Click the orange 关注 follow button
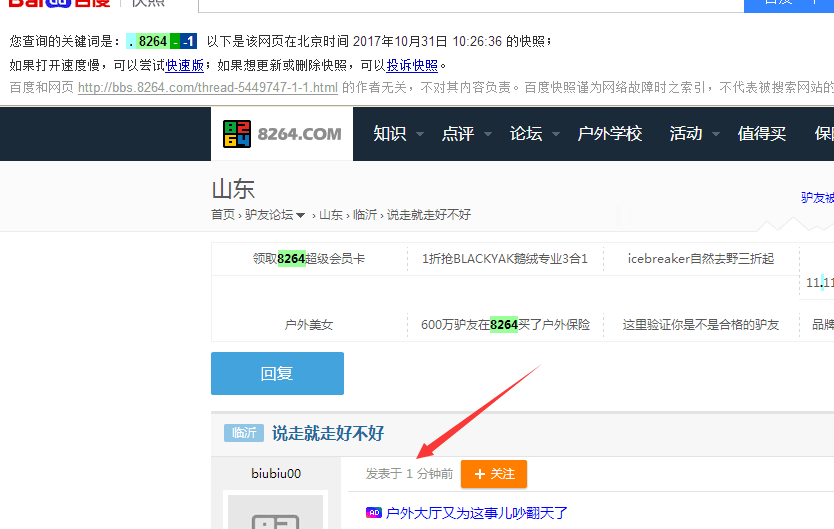This screenshot has width=834, height=529. pos(494,474)
